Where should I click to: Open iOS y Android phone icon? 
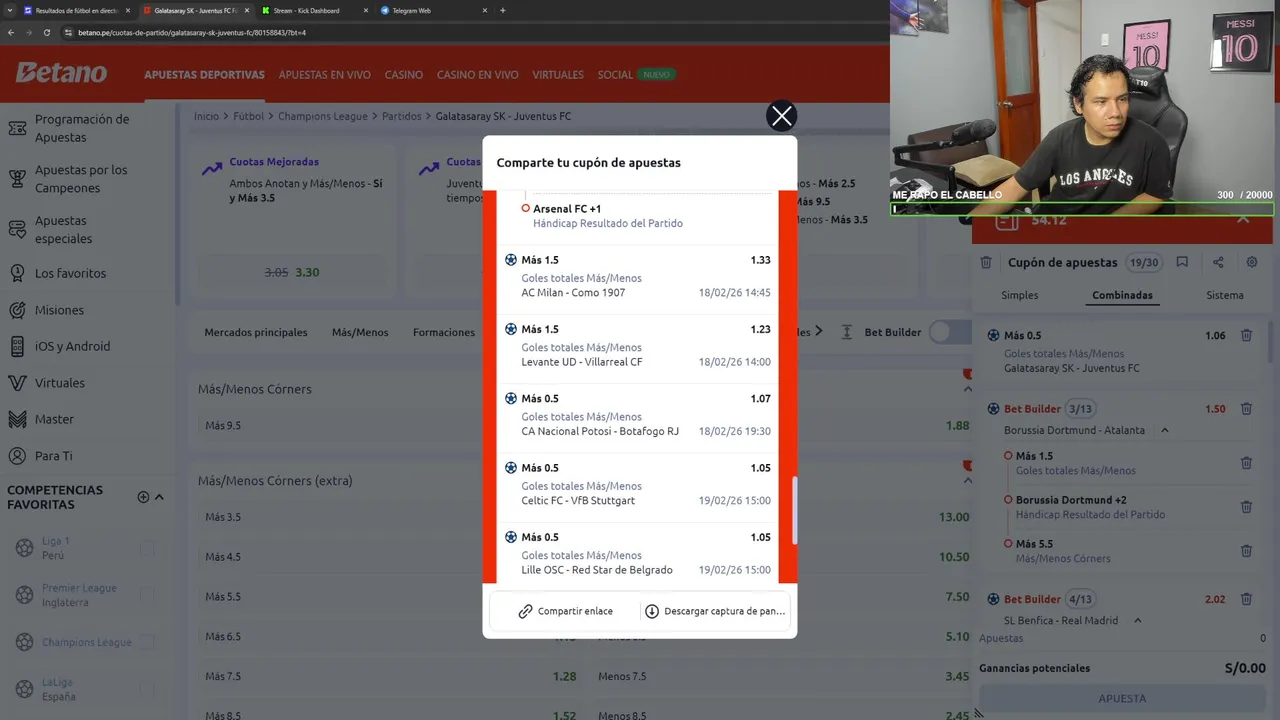17,346
